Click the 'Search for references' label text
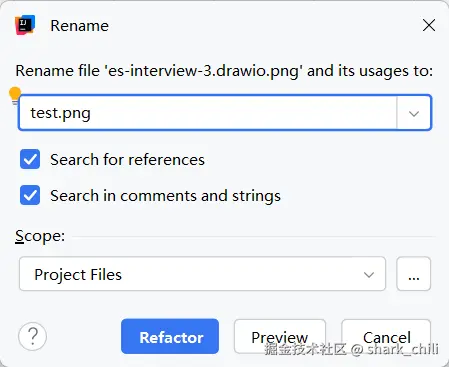Viewport: 449px width, 367px height. (127, 160)
